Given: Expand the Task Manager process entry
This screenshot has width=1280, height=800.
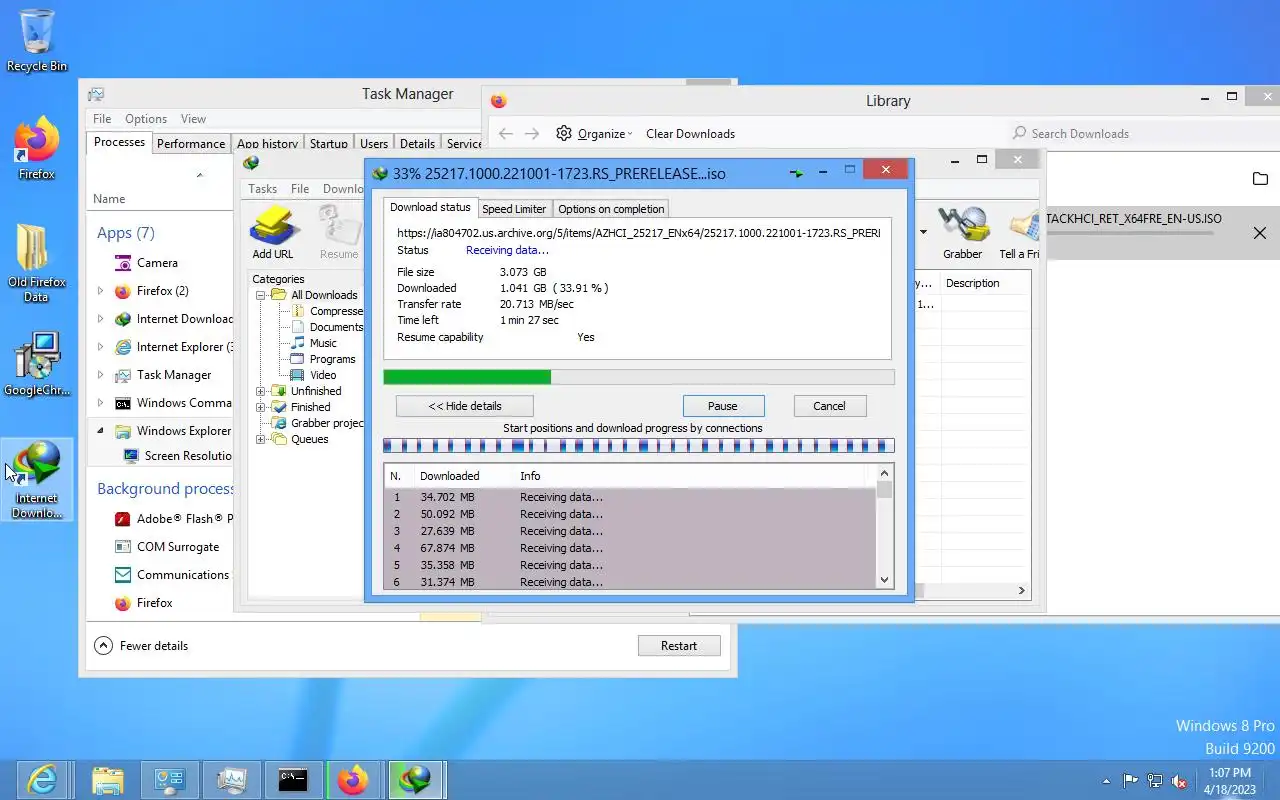Looking at the screenshot, I should [x=100, y=375].
